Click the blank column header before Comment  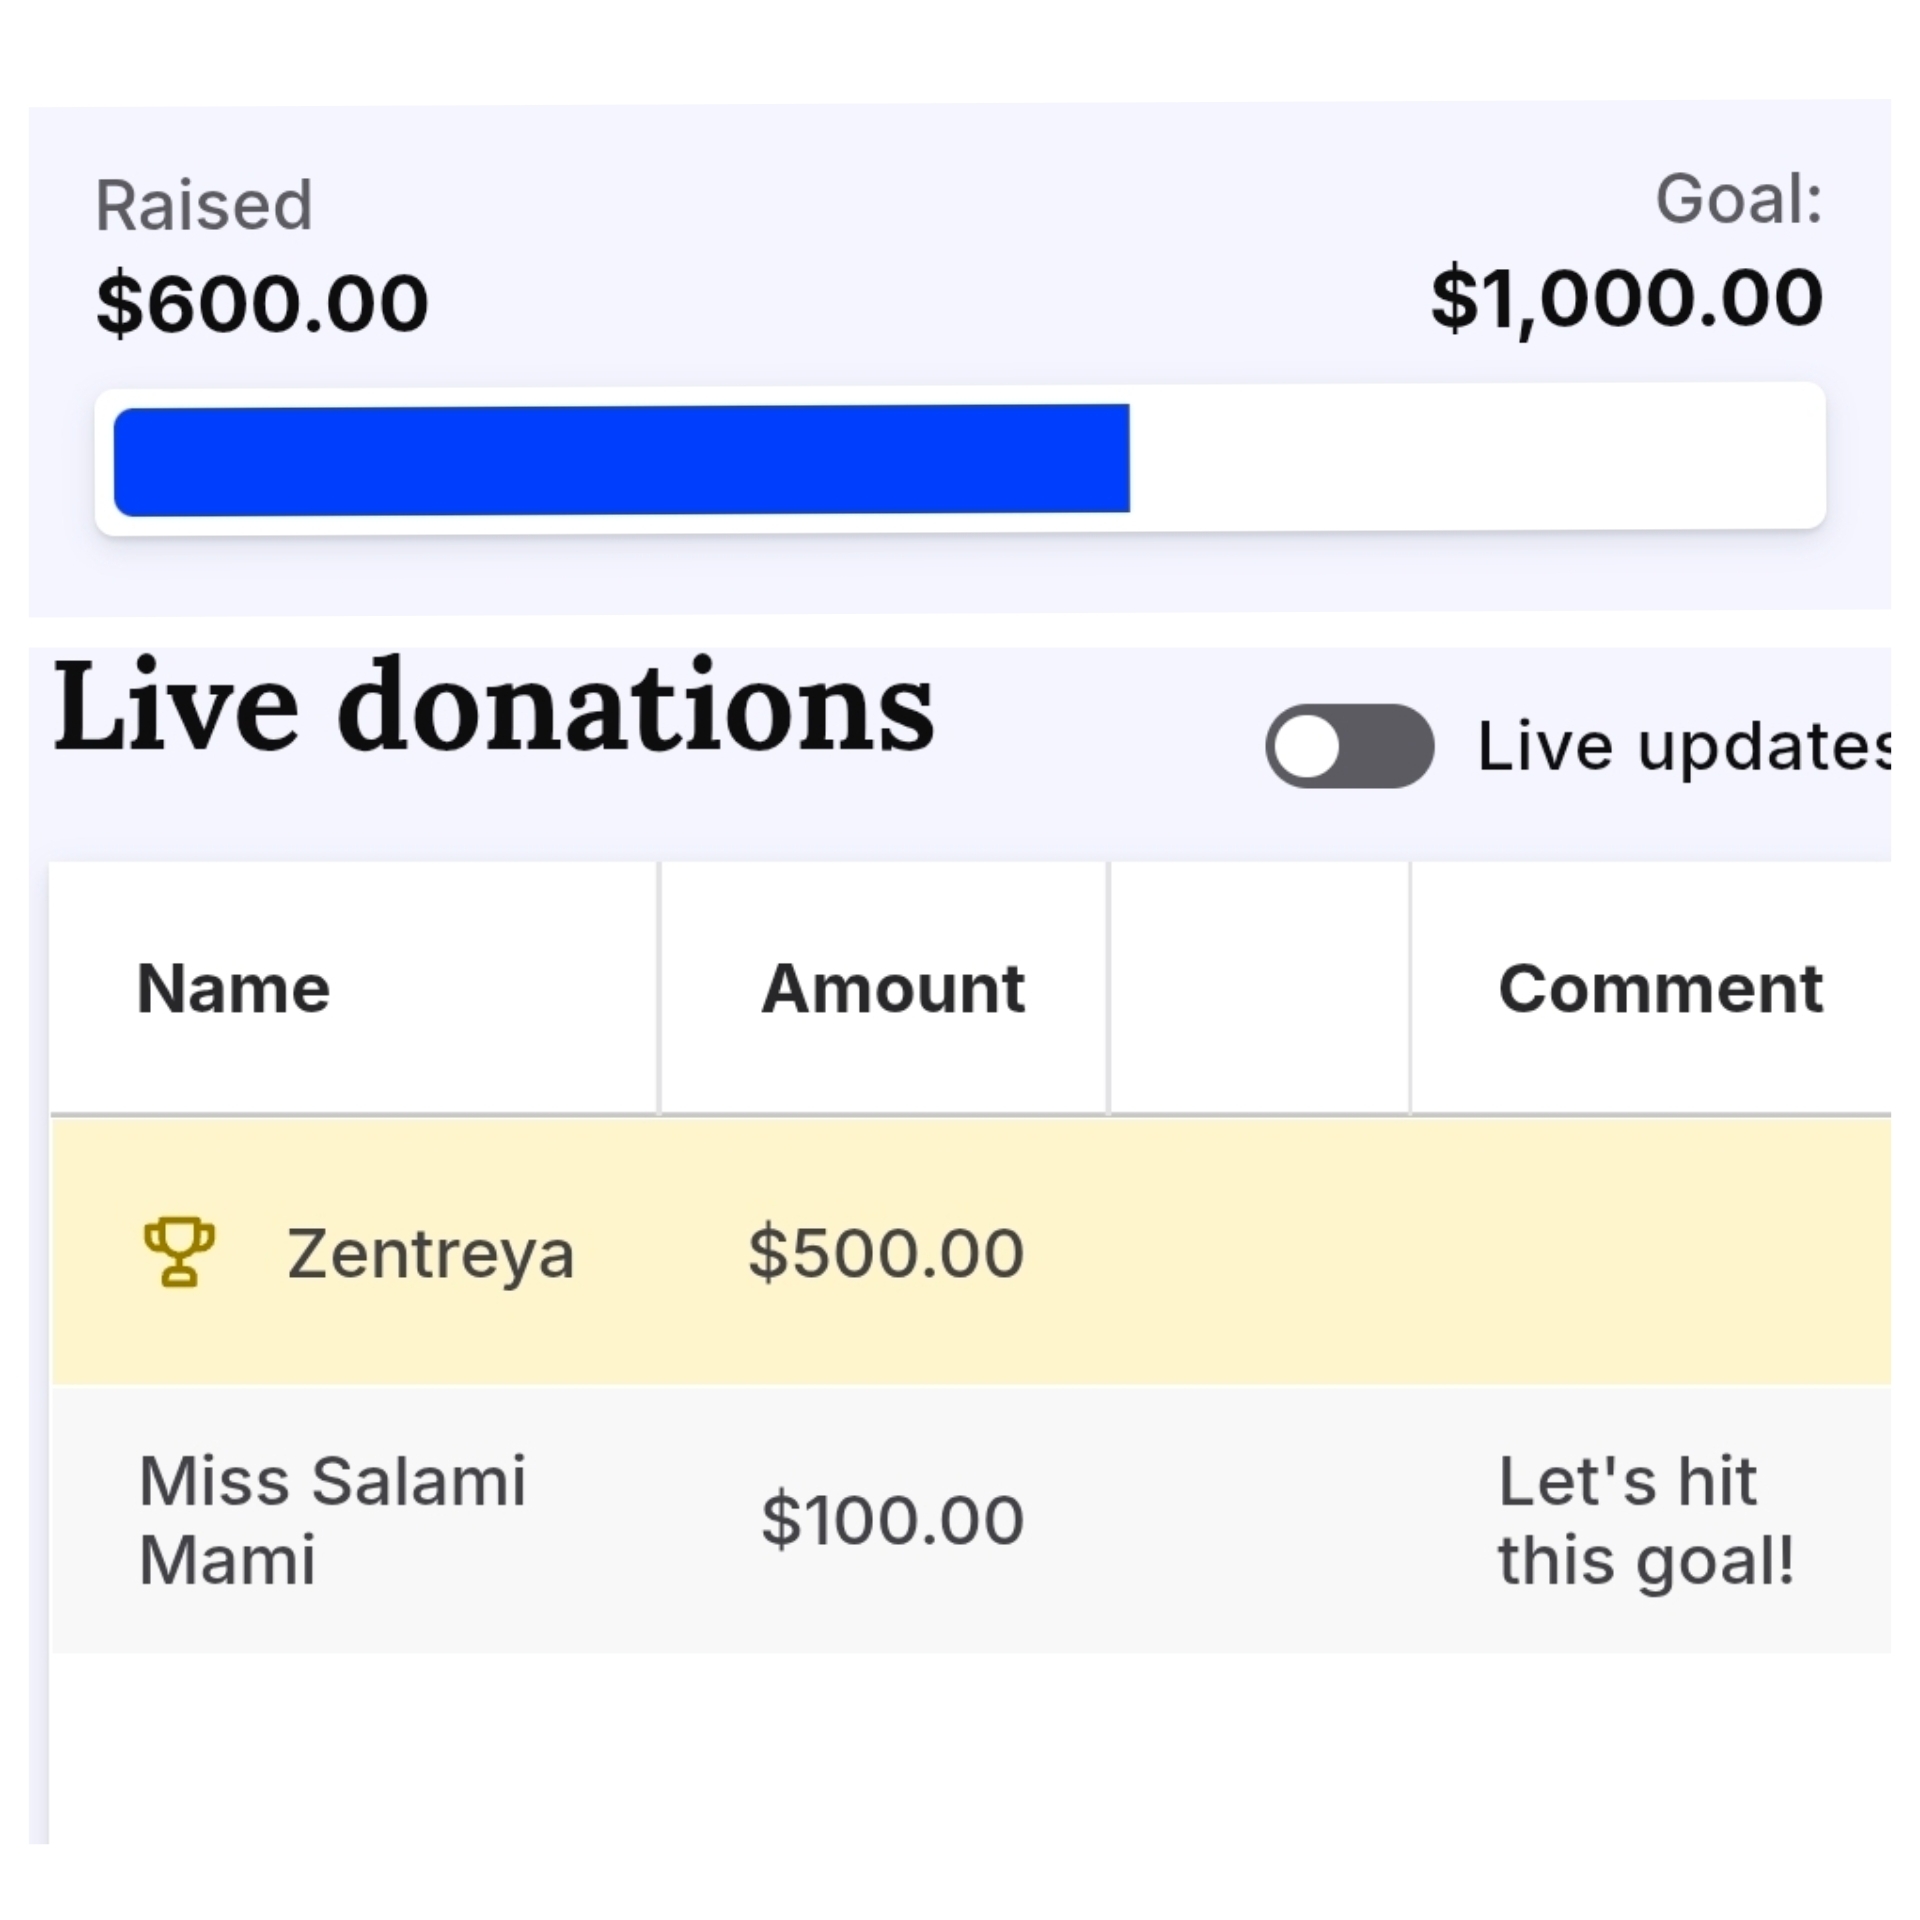(1259, 989)
